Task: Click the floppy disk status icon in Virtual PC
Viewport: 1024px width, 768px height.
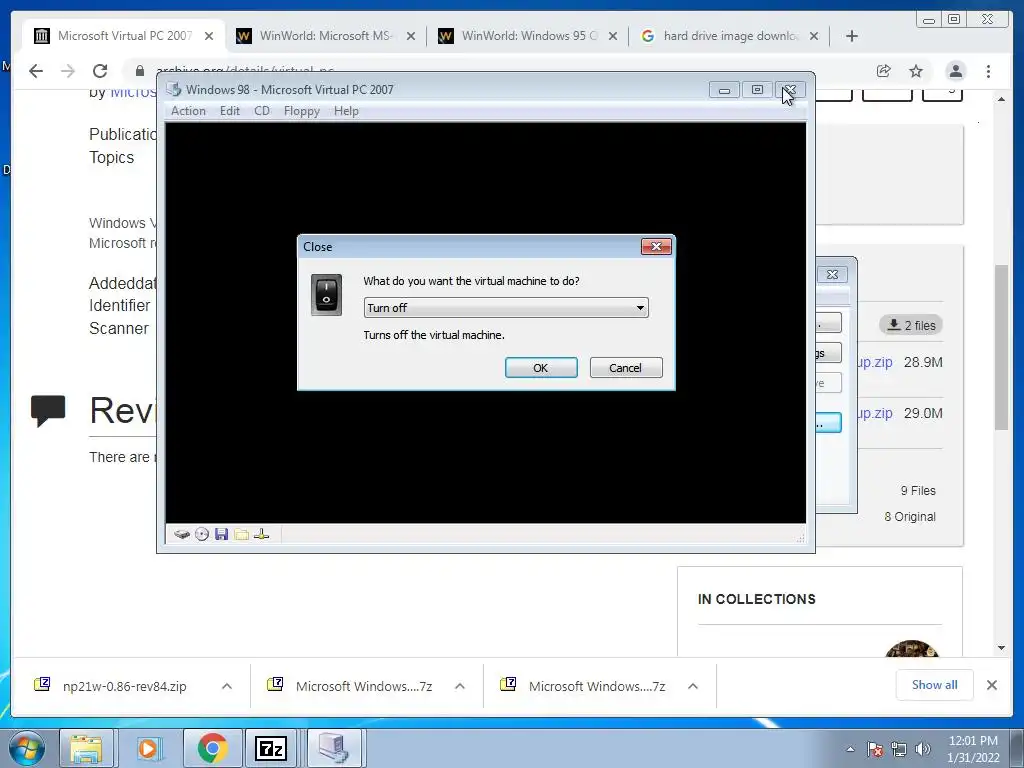Action: (221, 534)
